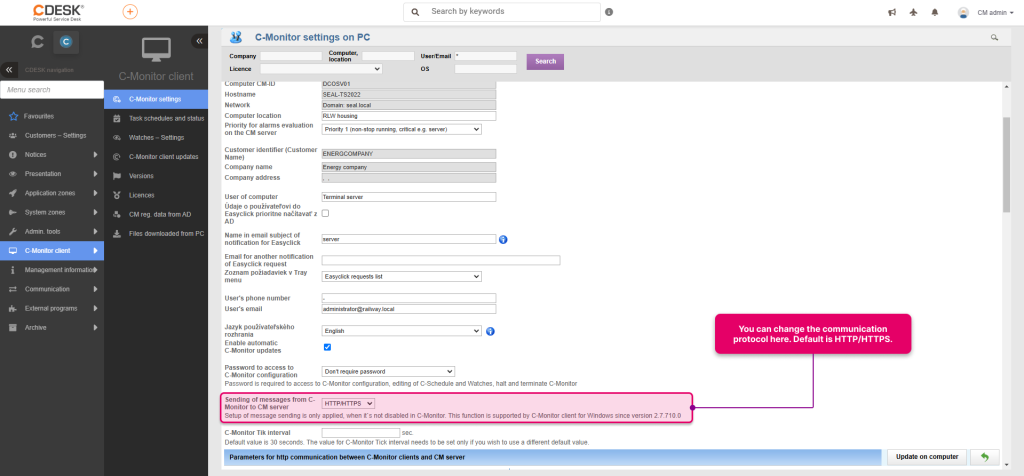The height and width of the screenshot is (476, 1024).
Task: Click the User/Email filter input
Action: [x=485, y=56]
